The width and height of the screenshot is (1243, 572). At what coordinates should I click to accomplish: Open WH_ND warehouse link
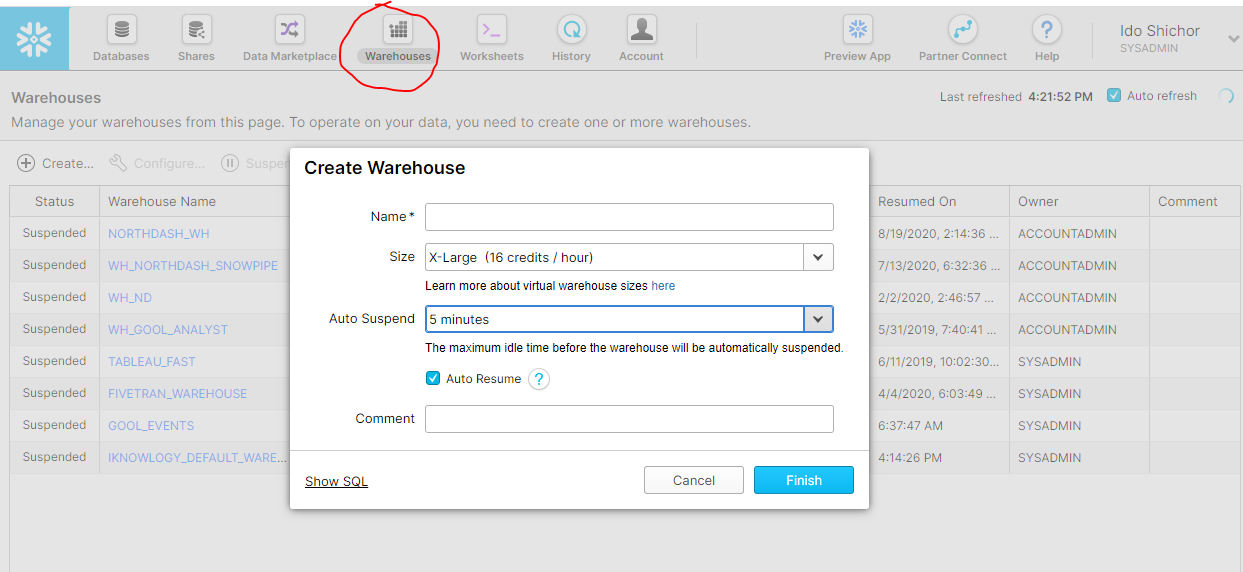coord(130,297)
